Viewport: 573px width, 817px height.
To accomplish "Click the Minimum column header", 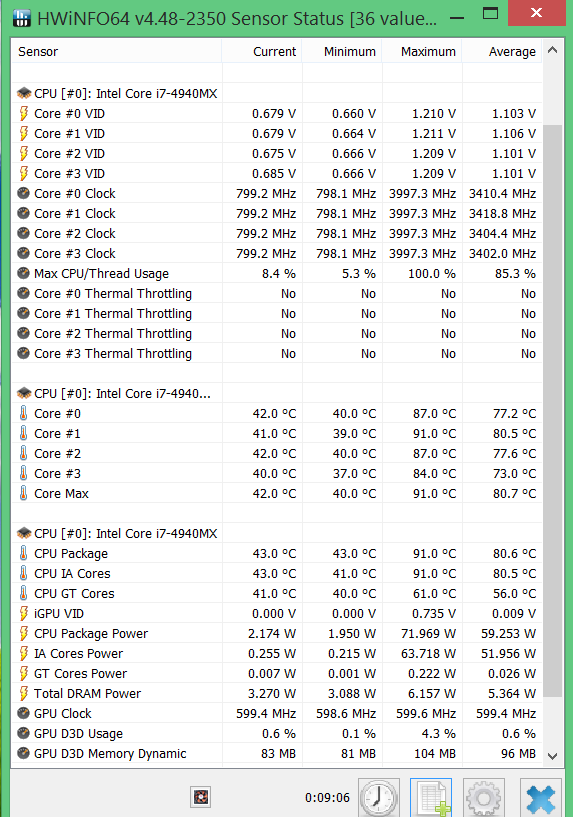I will (x=342, y=52).
